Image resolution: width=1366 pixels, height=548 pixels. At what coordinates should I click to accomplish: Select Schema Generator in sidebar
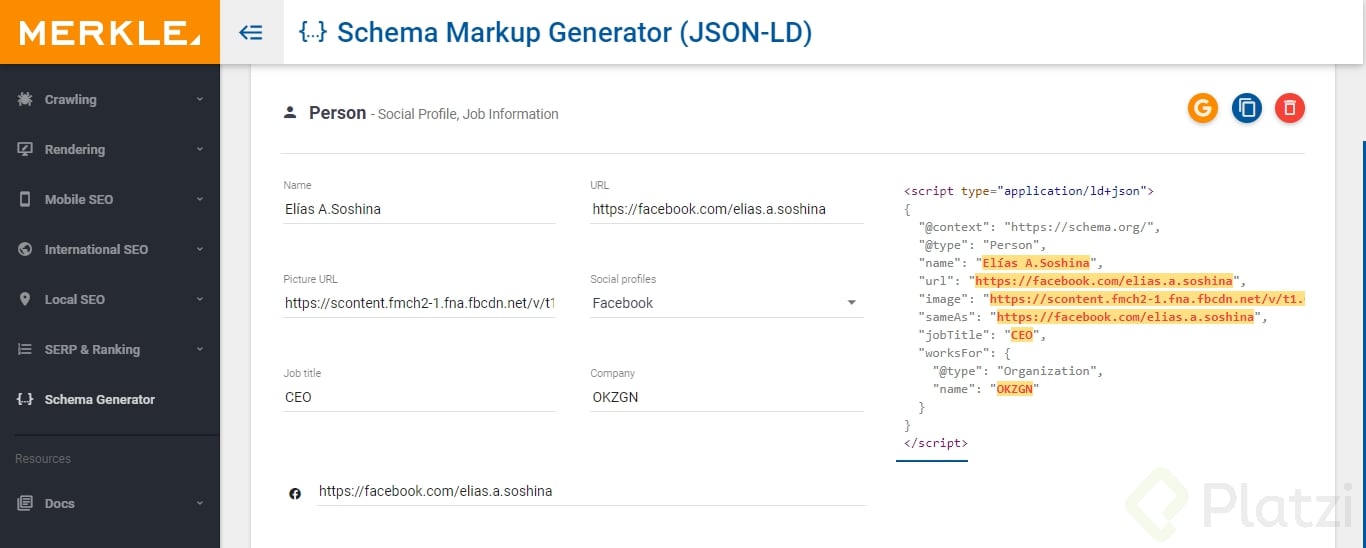pos(110,399)
